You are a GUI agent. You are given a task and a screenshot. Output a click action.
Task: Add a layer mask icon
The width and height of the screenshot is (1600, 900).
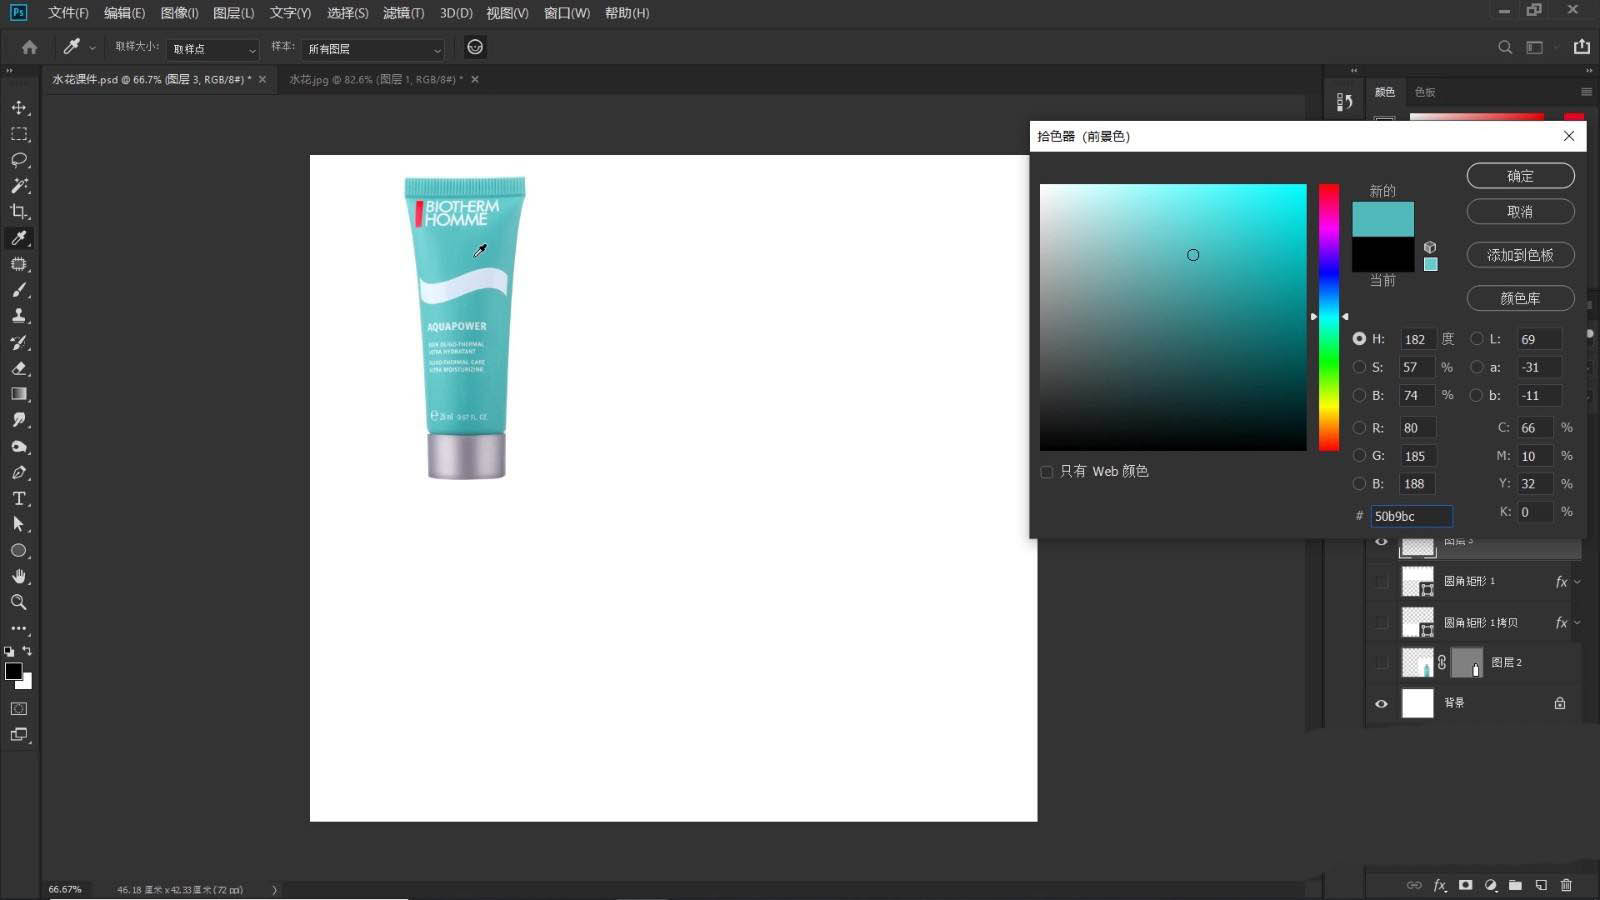pos(1465,885)
